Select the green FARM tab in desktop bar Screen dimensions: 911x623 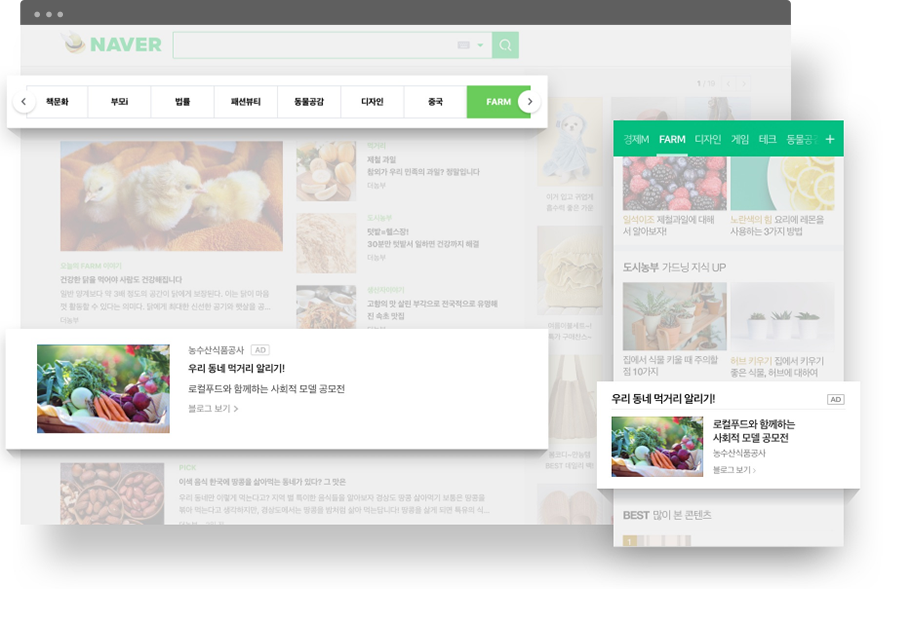point(498,102)
